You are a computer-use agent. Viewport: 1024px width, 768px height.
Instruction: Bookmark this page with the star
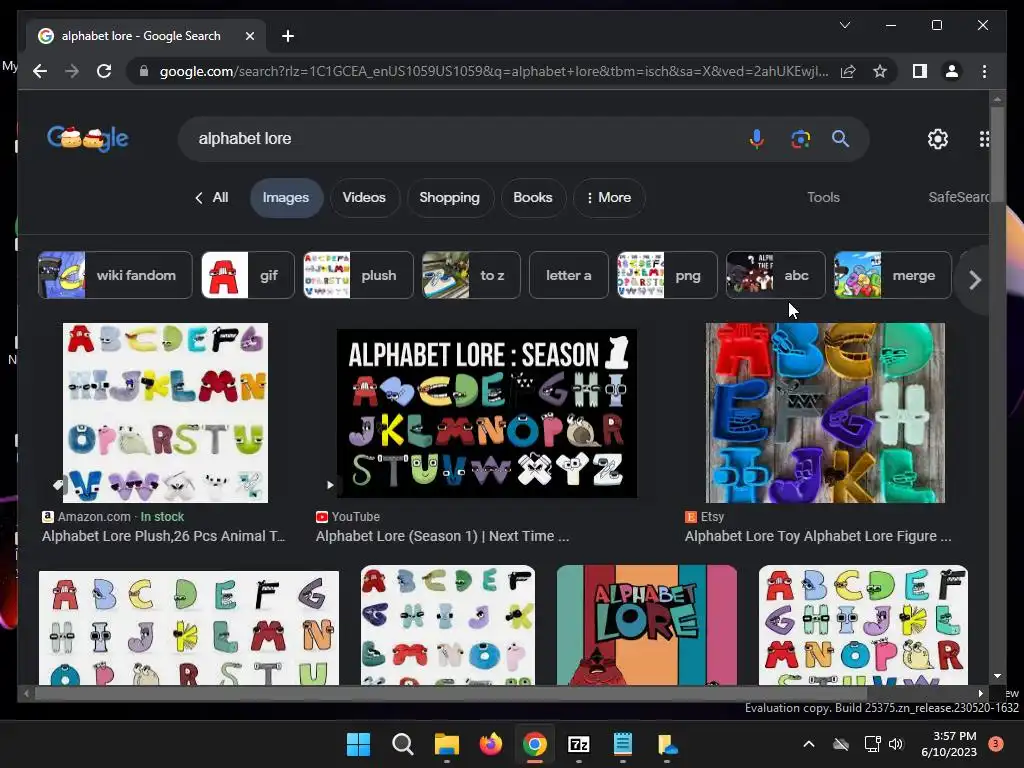pyautogui.click(x=880, y=71)
